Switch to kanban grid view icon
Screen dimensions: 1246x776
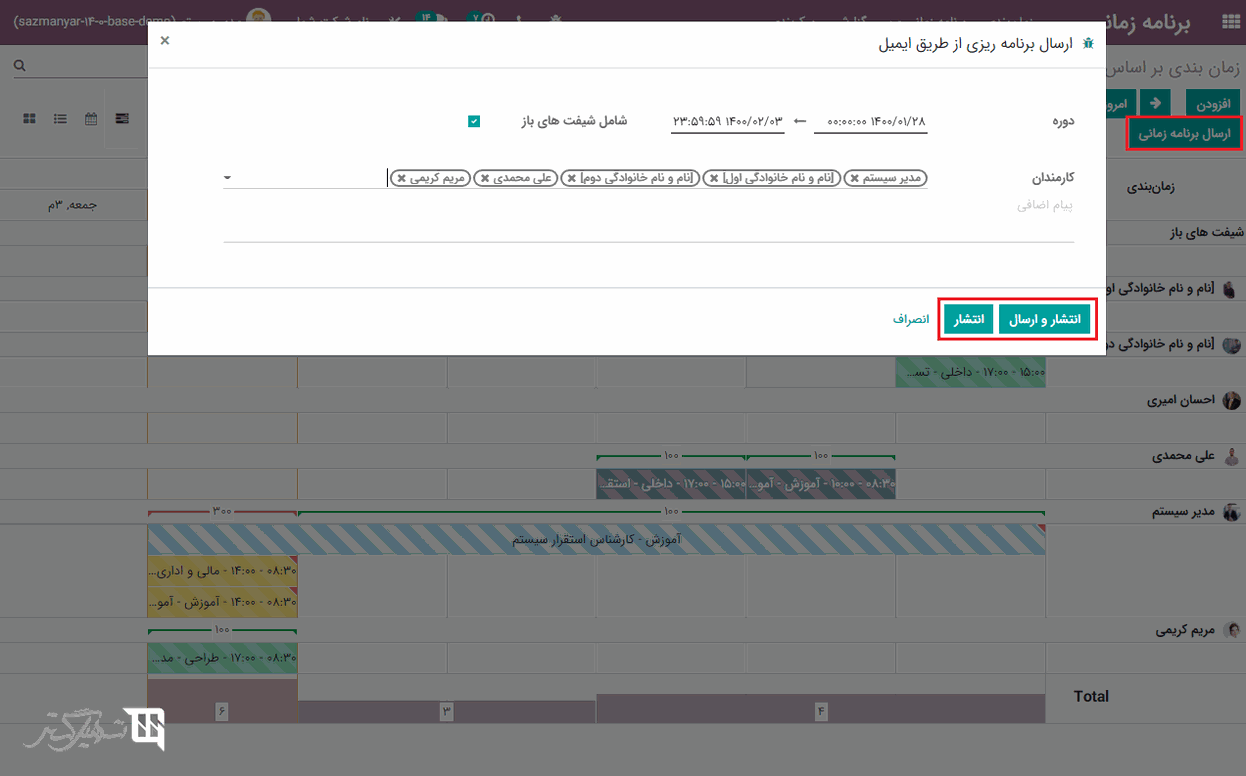[x=30, y=119]
